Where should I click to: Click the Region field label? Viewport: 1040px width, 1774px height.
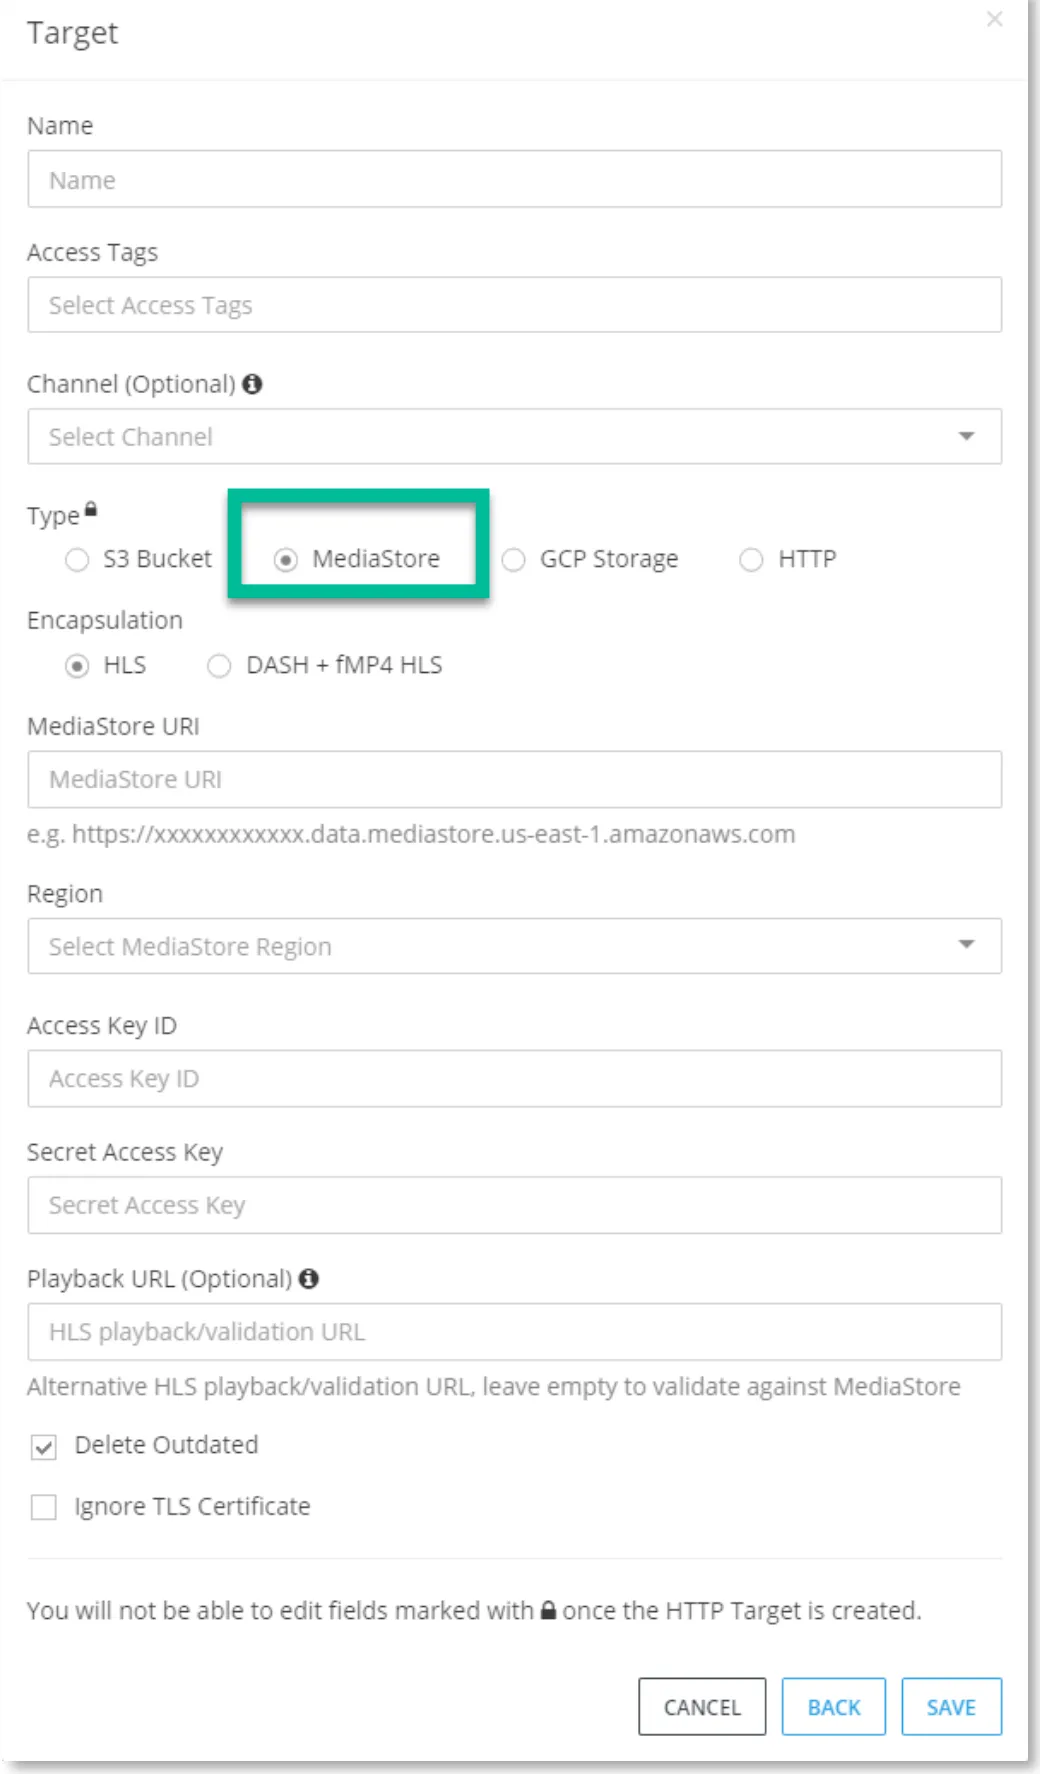point(65,894)
